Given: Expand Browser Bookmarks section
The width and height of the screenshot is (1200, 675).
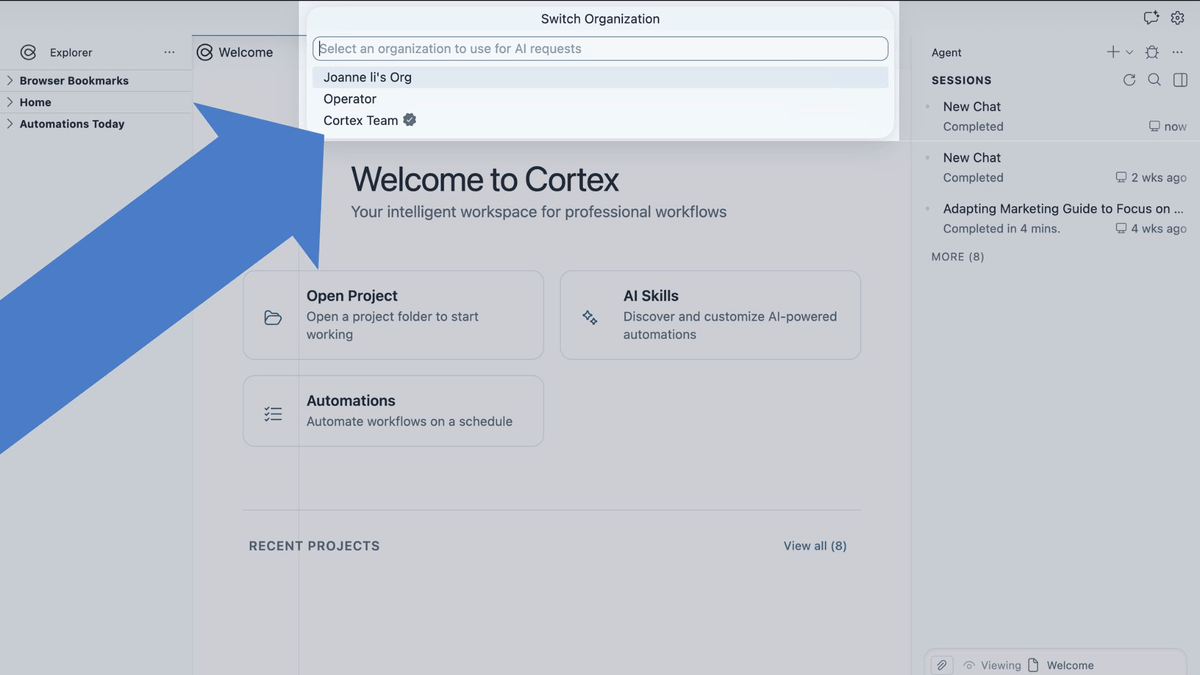Looking at the screenshot, I should pos(73,81).
